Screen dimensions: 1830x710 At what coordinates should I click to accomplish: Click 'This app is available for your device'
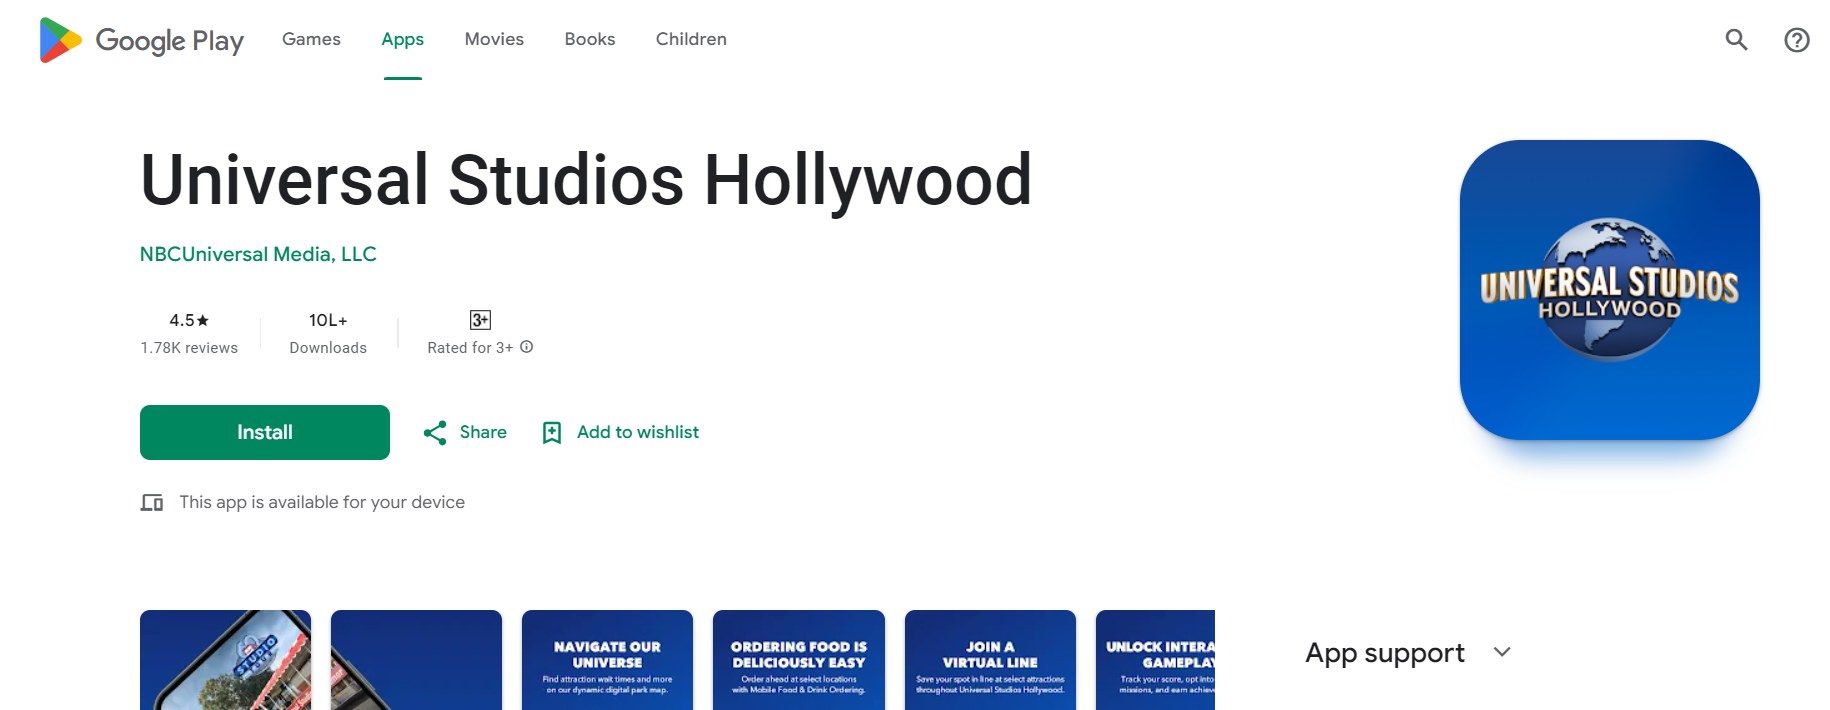pyautogui.click(x=322, y=502)
